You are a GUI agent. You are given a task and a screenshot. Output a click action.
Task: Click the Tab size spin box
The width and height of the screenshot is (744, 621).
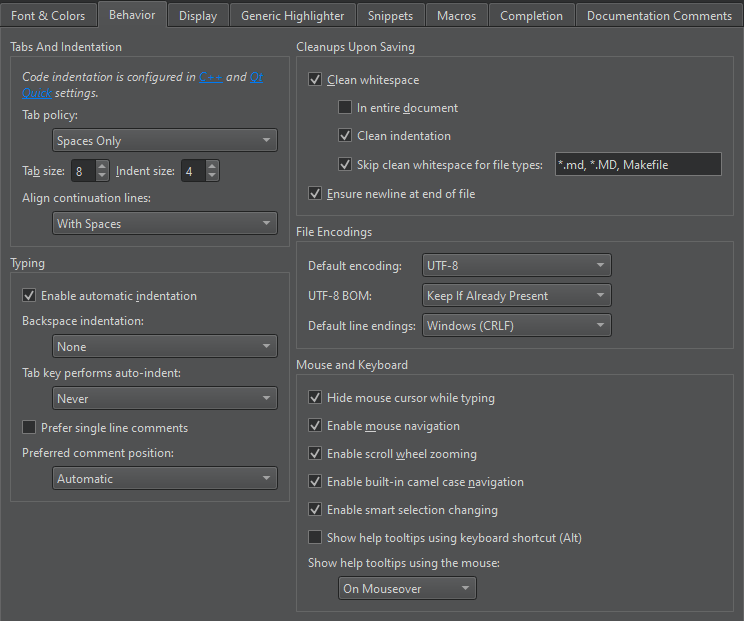click(x=82, y=171)
